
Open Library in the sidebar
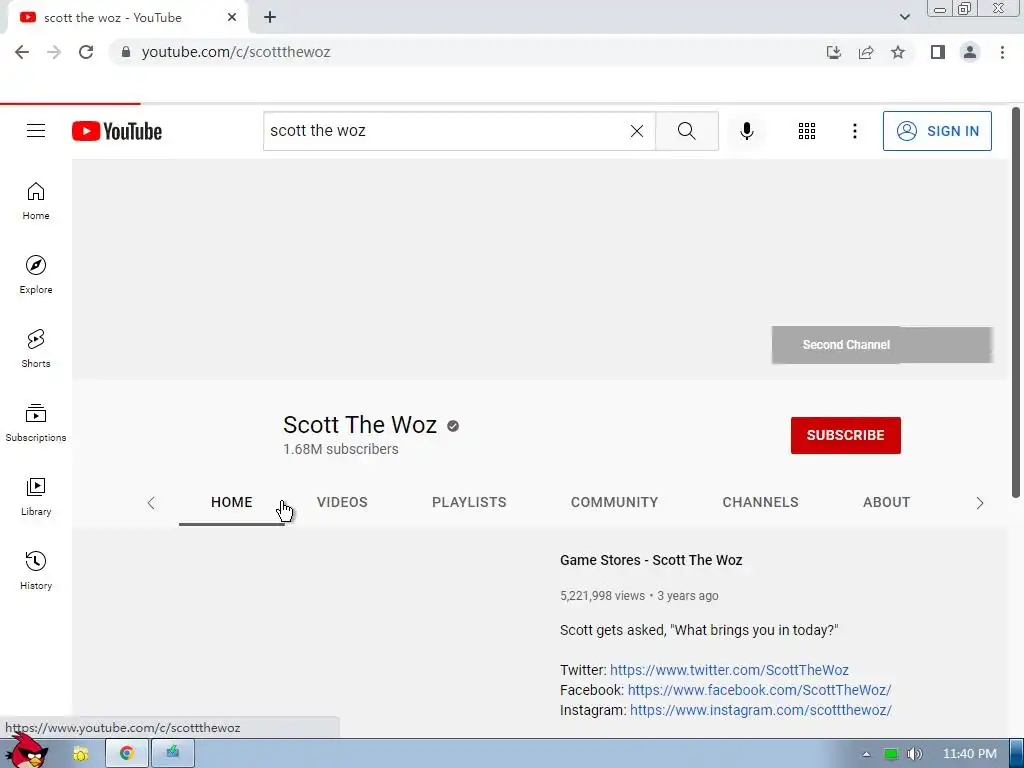(36, 497)
